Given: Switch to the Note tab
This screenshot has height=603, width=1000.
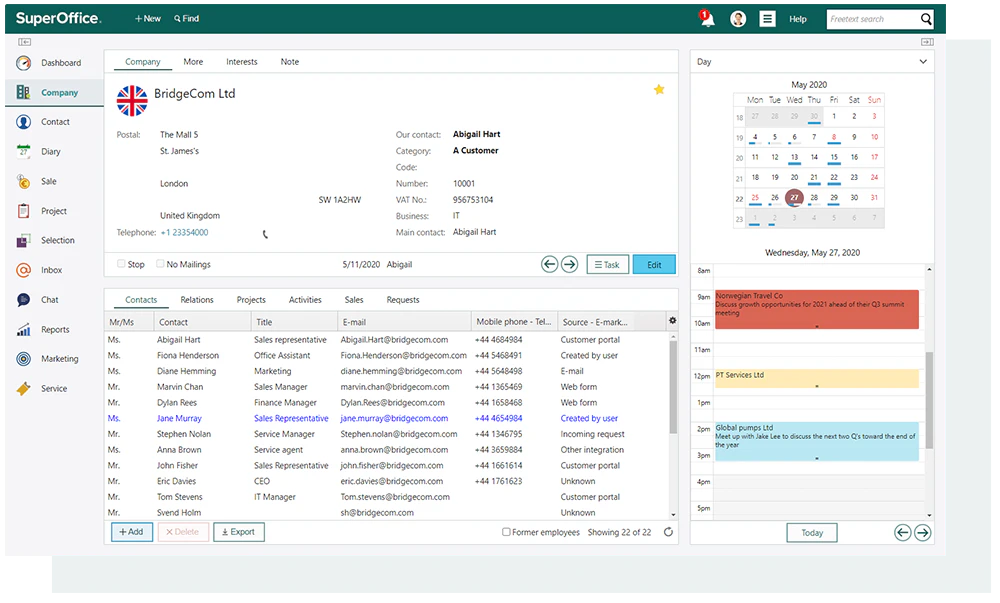Looking at the screenshot, I should pos(290,62).
